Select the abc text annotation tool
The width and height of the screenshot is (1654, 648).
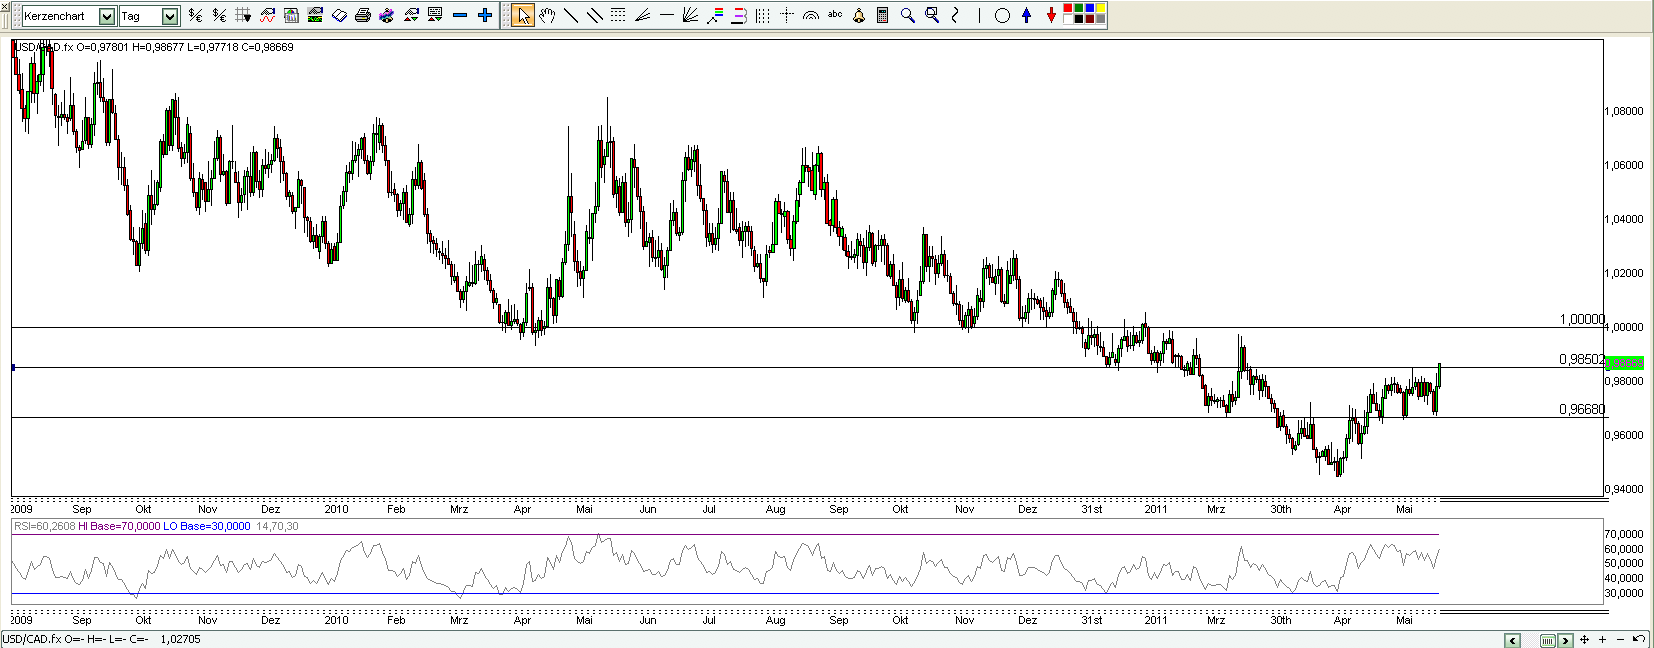pos(835,14)
